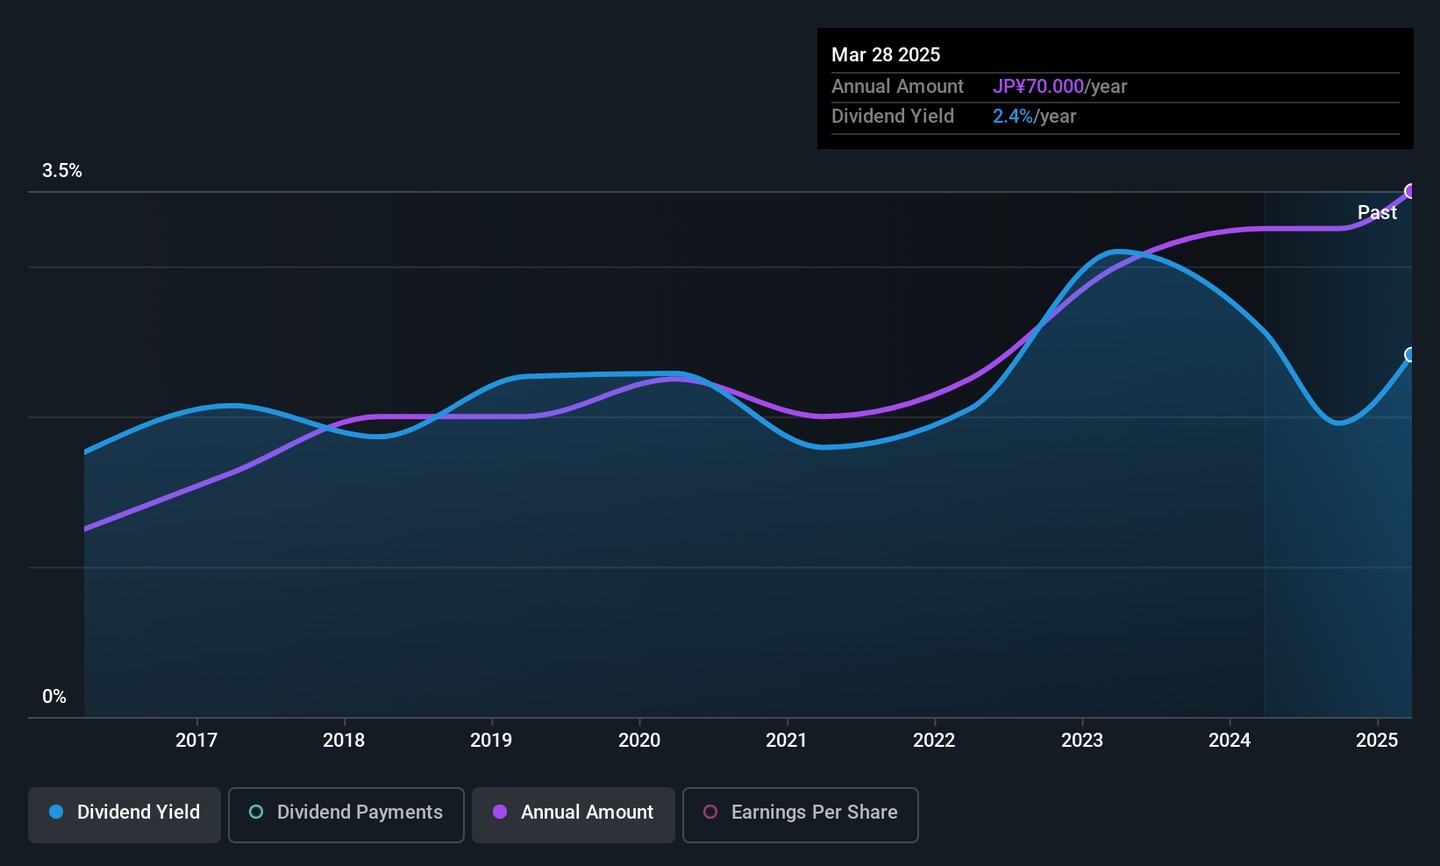Screen dimensions: 1440x866
Task: Disable the Dividend Yield series via its label
Action: coord(138,812)
